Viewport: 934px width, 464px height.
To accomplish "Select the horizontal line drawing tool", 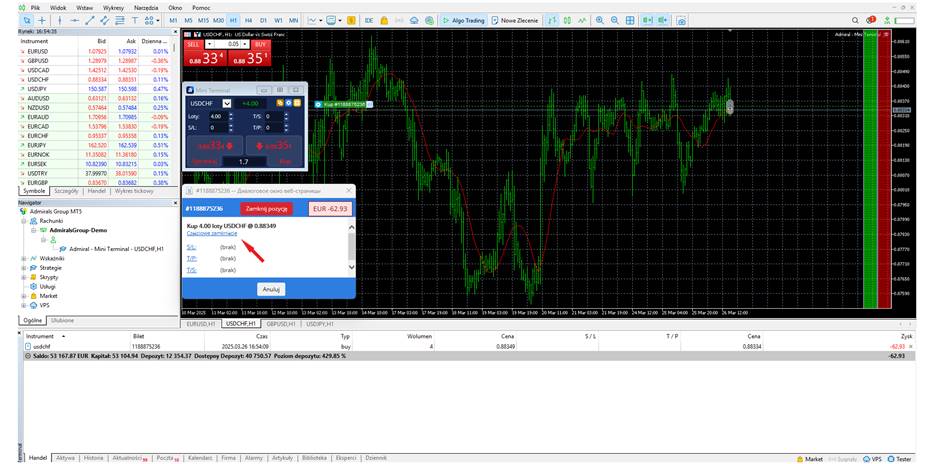I will point(74,20).
